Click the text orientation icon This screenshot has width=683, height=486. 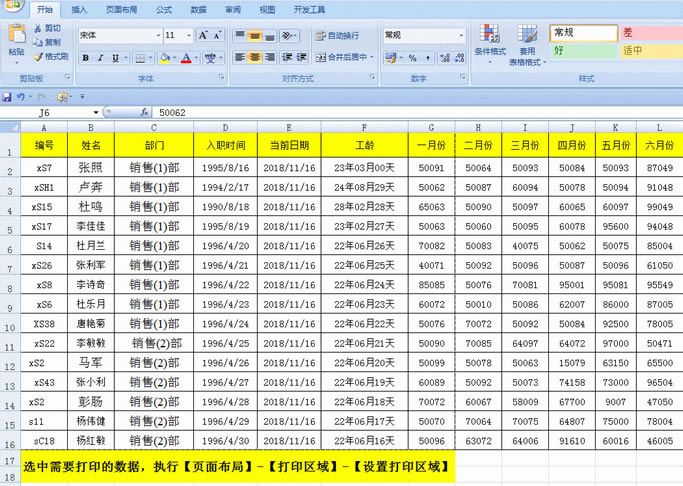tap(287, 36)
